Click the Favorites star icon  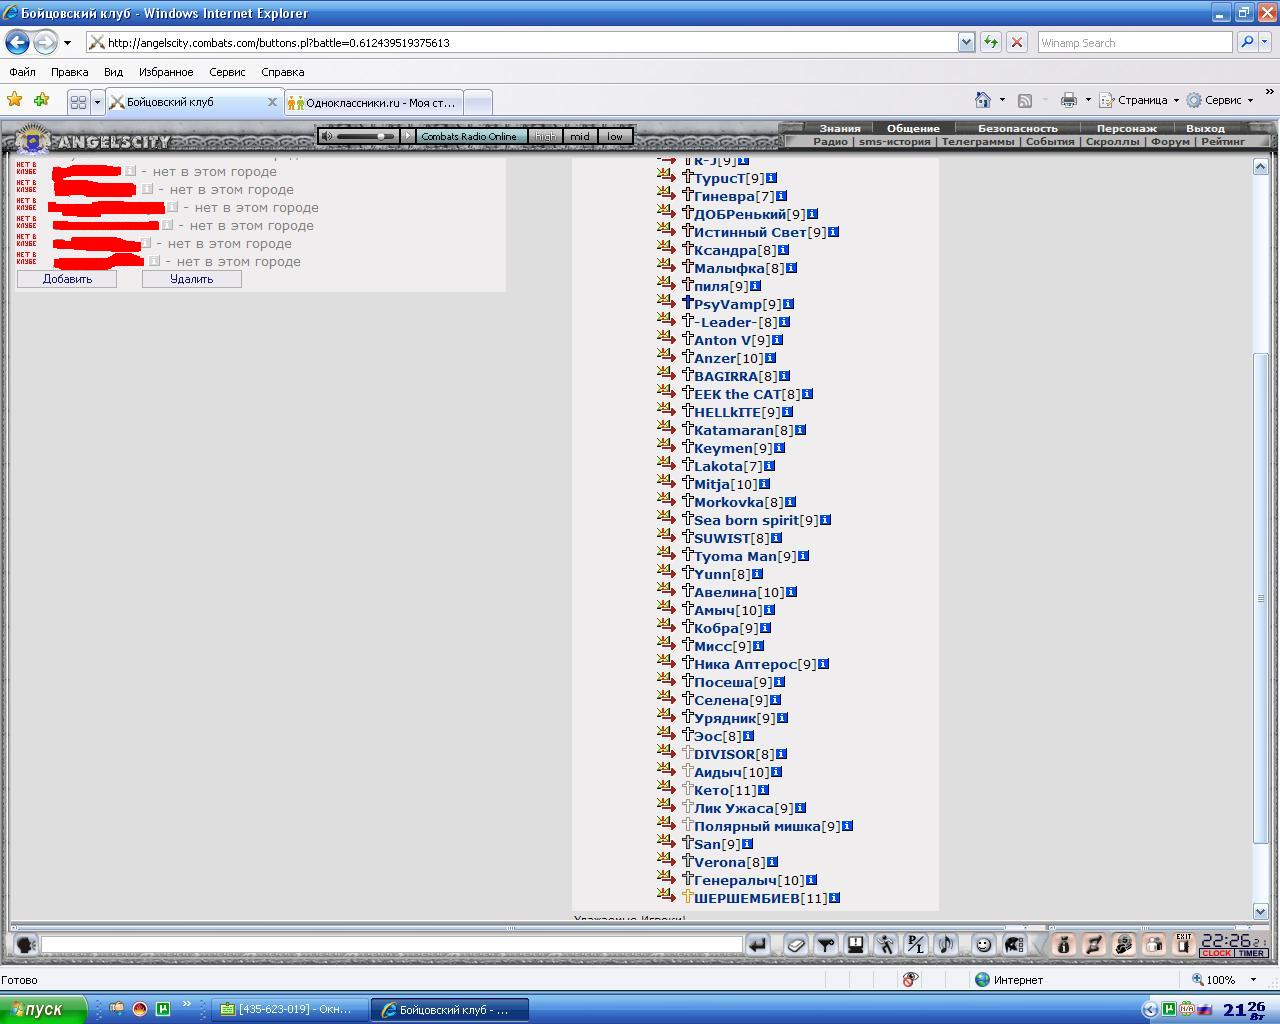(x=14, y=100)
